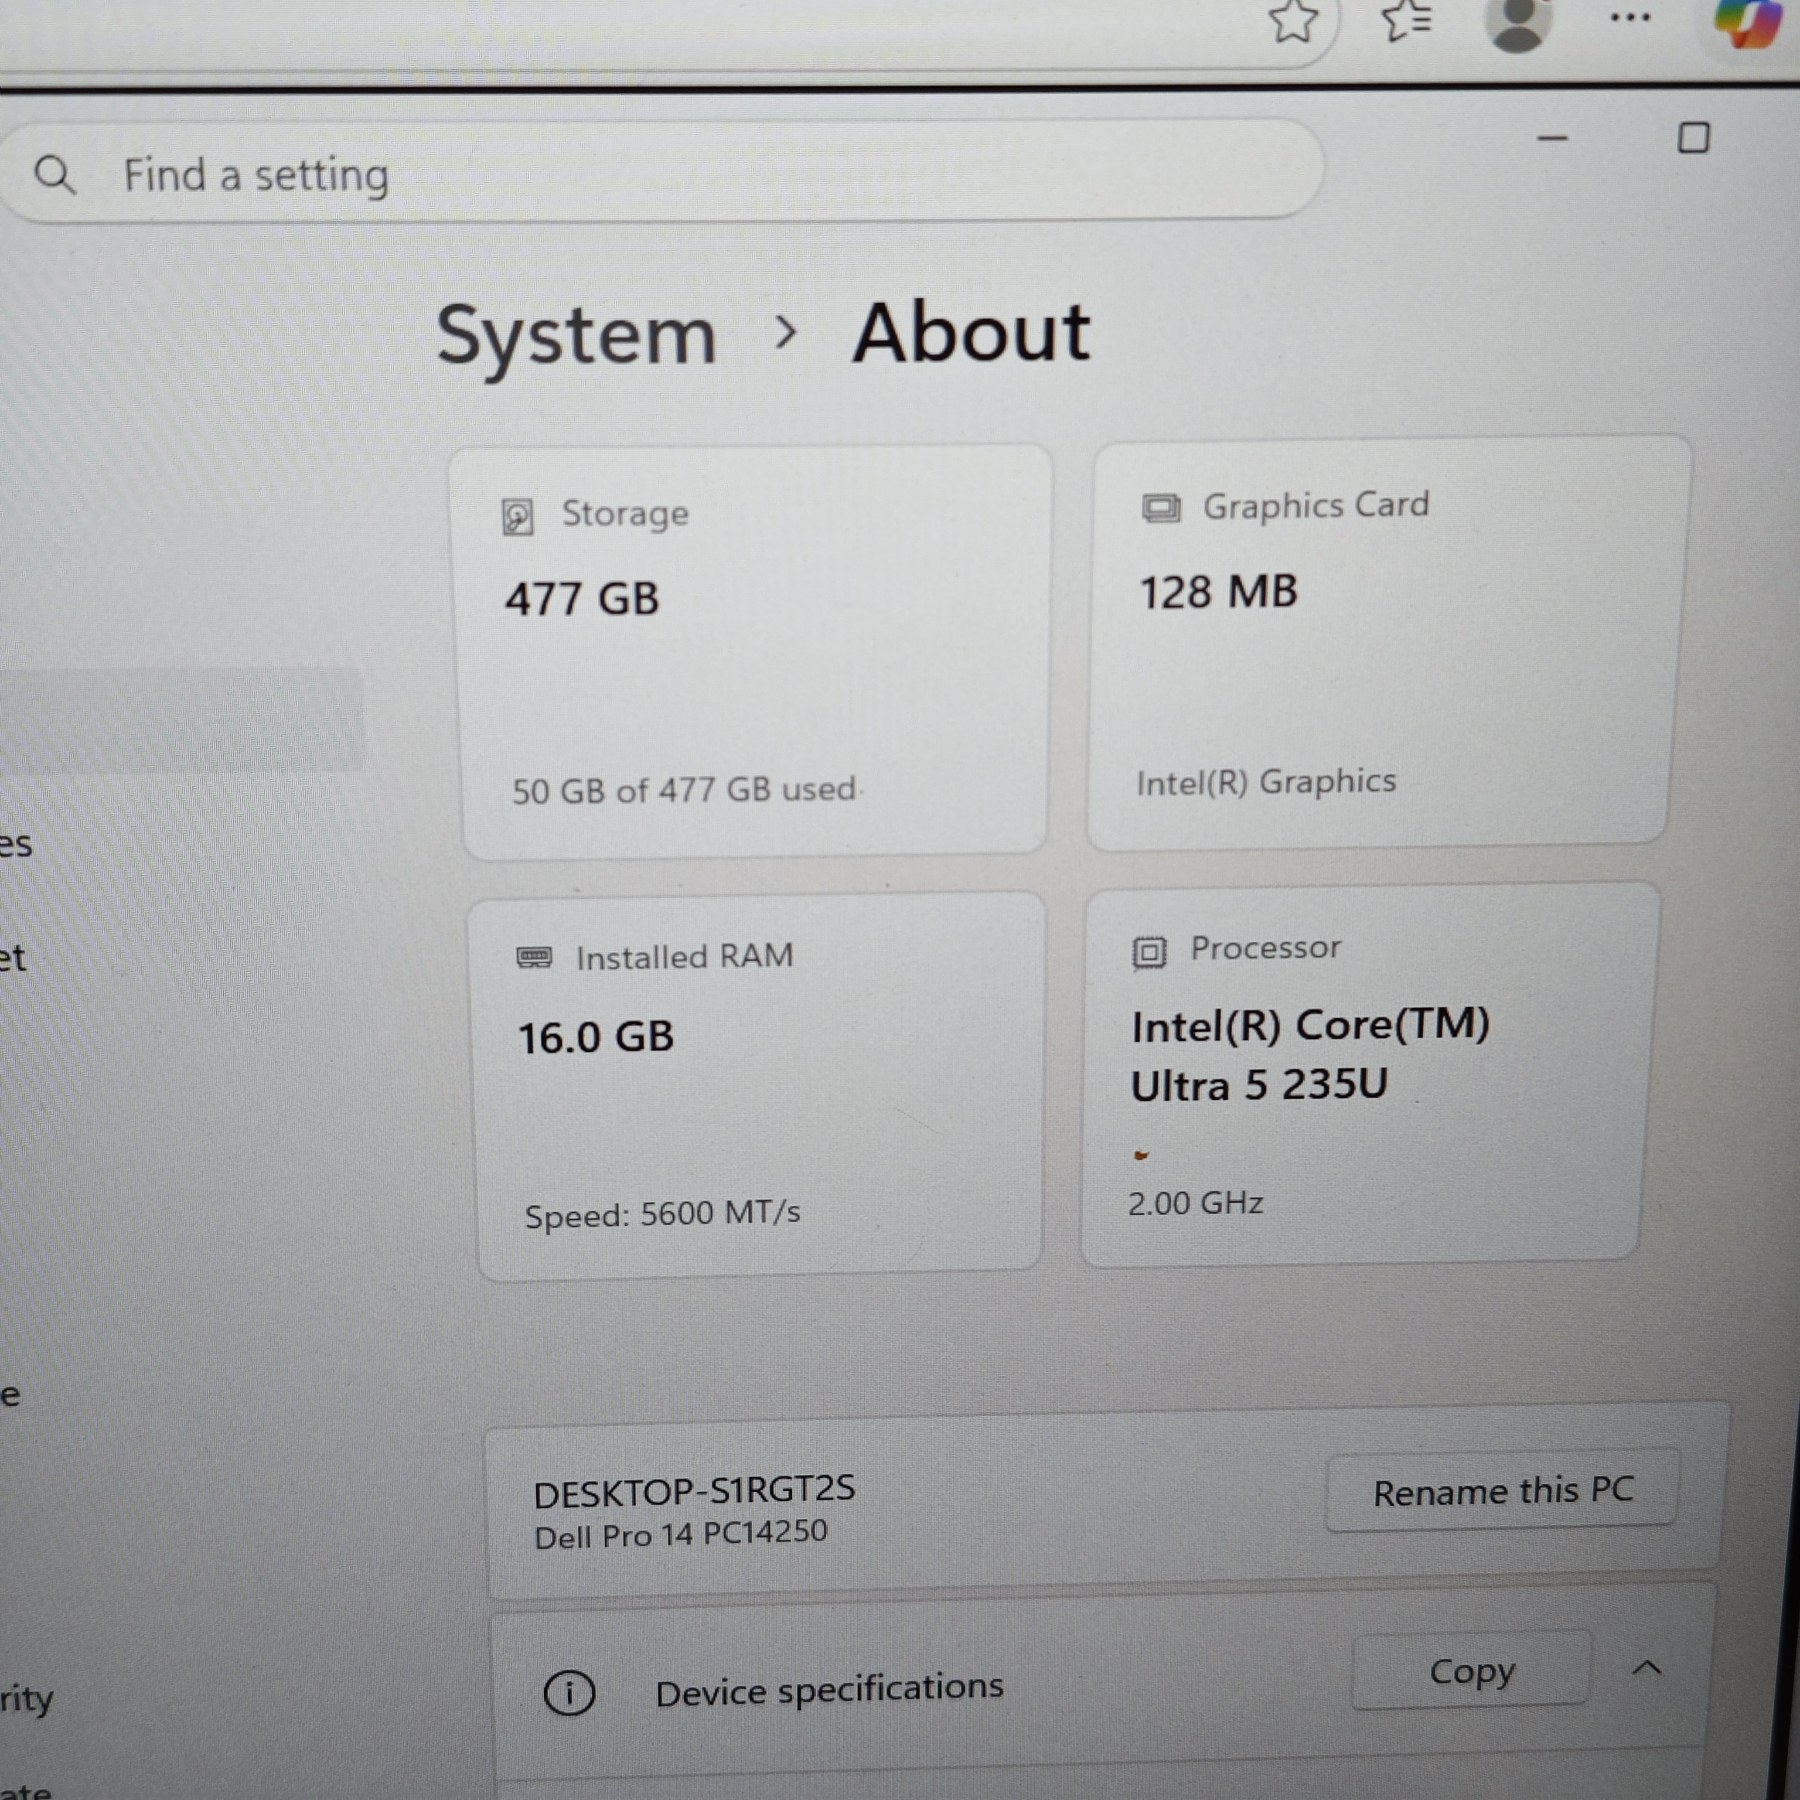Click the About page heading

click(x=971, y=332)
